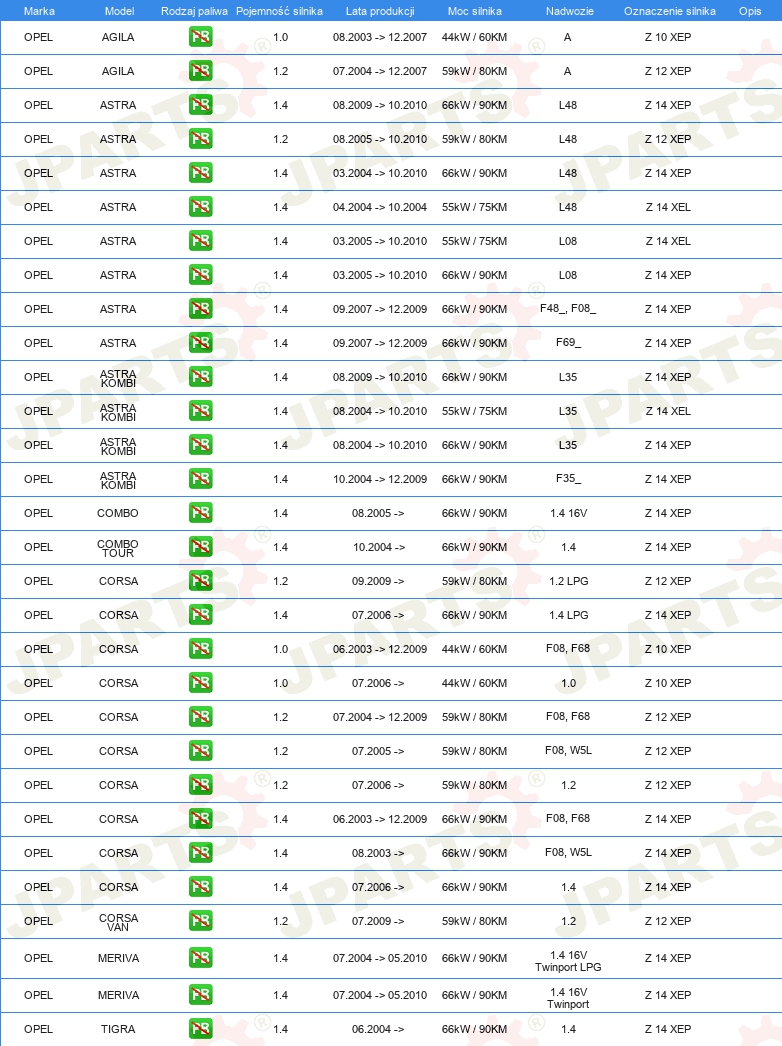This screenshot has width=782, height=1046.
Task: Click the 1.2 LPG body cell
Action: (x=568, y=581)
